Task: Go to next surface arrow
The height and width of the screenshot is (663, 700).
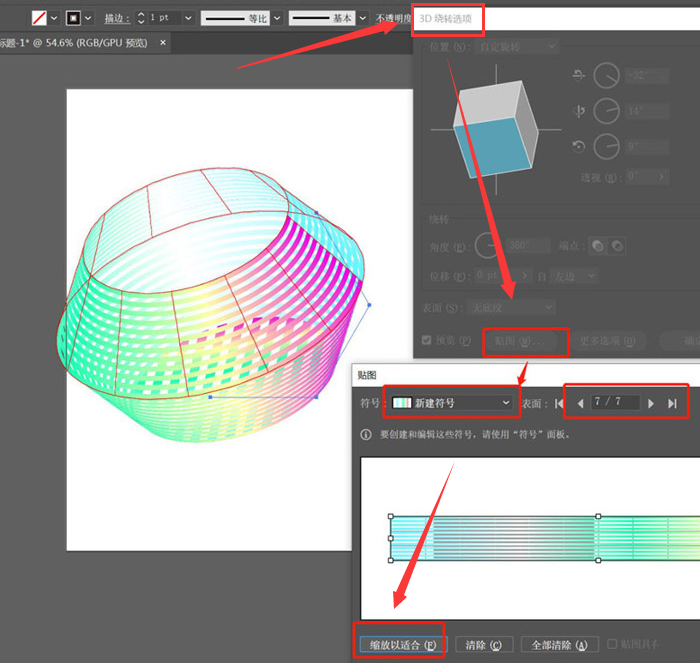Action: coord(652,403)
